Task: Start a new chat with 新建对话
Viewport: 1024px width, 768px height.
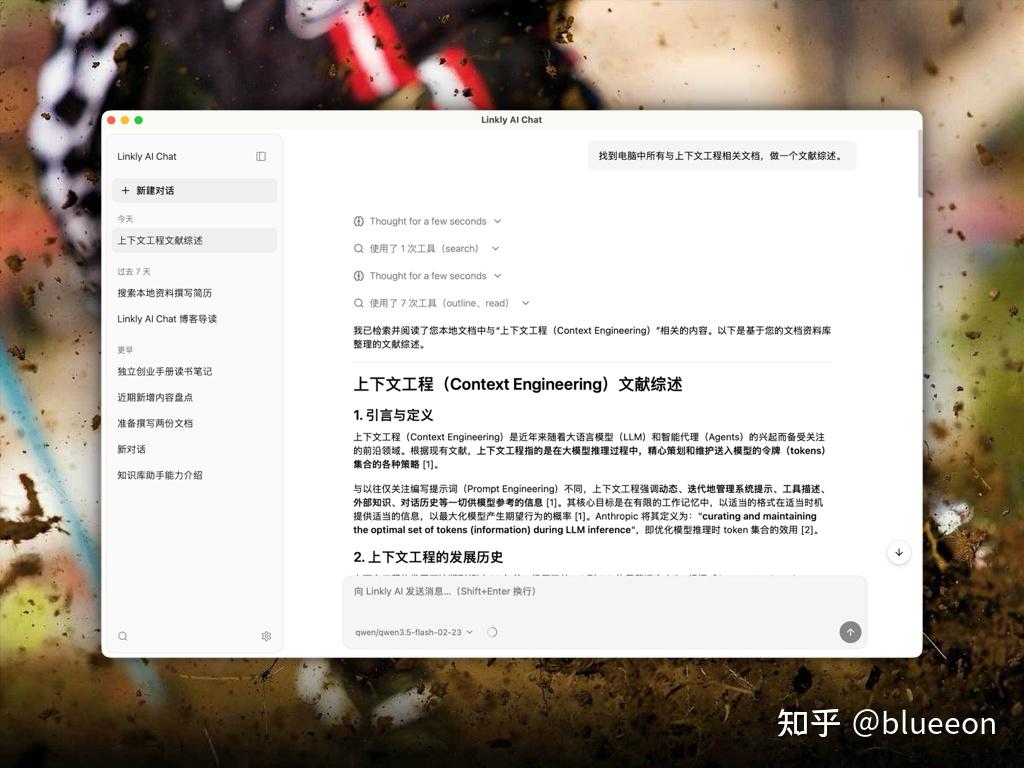Action: [x=195, y=190]
